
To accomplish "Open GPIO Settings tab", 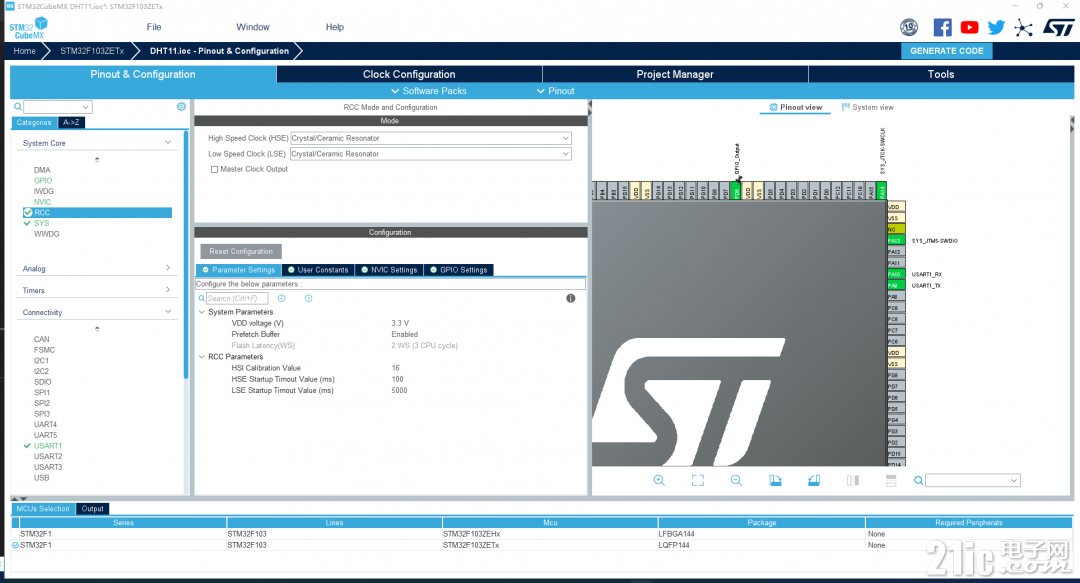I will pyautogui.click(x=459, y=270).
